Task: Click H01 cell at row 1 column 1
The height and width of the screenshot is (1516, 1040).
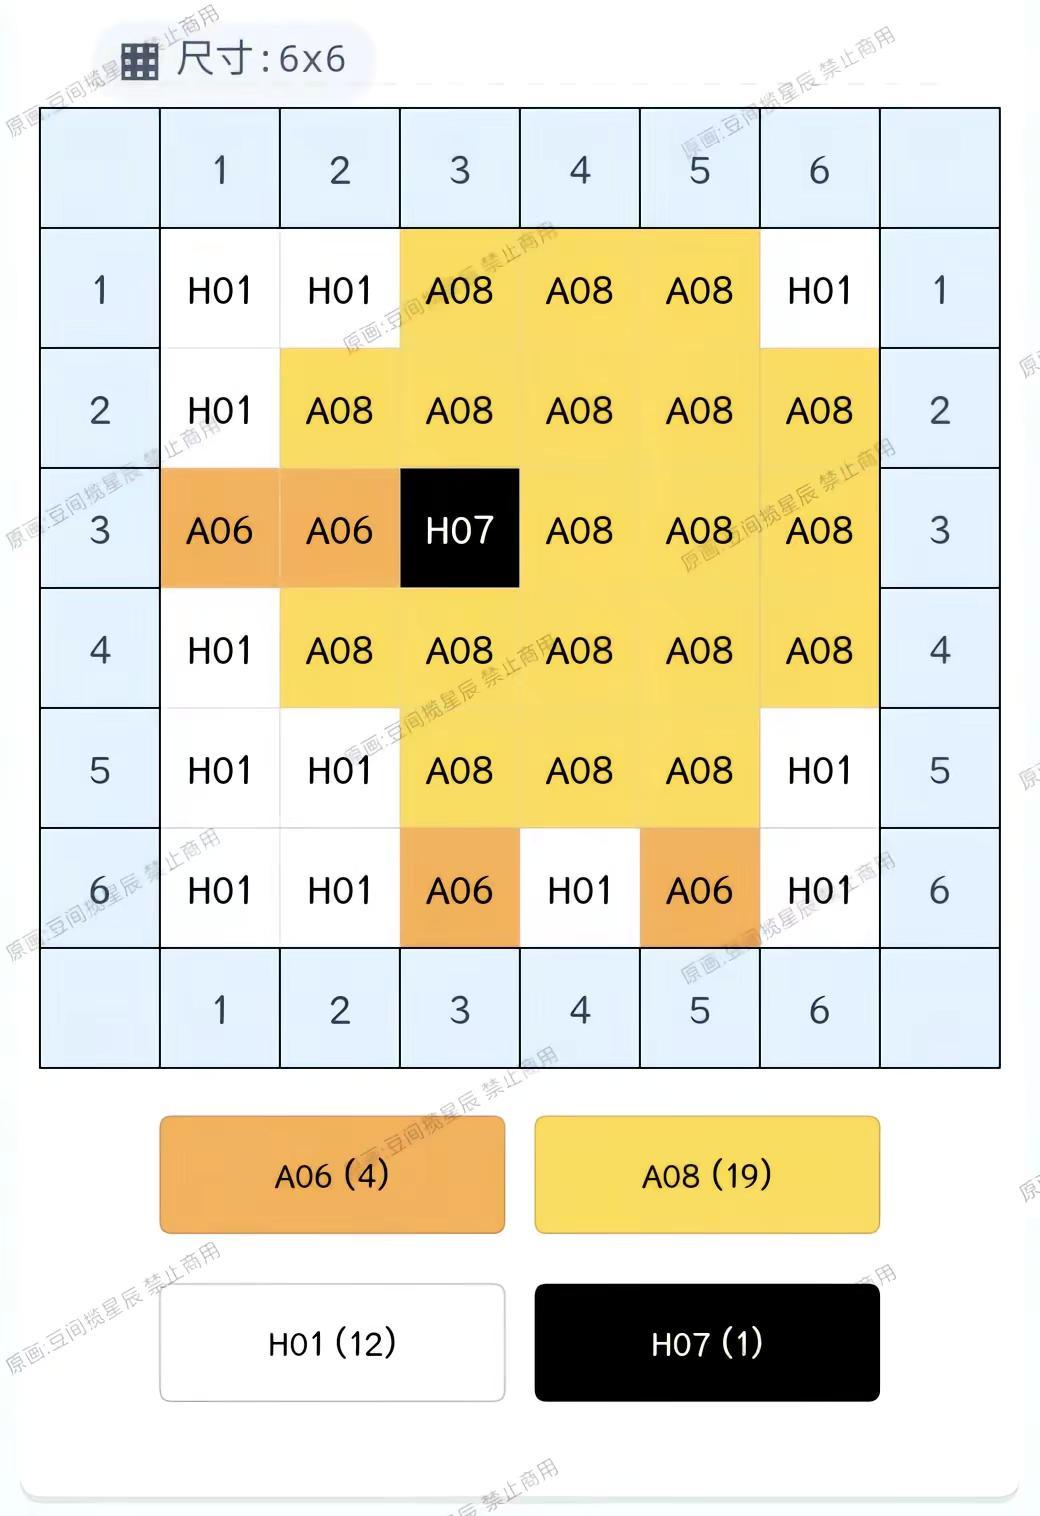Action: click(220, 289)
